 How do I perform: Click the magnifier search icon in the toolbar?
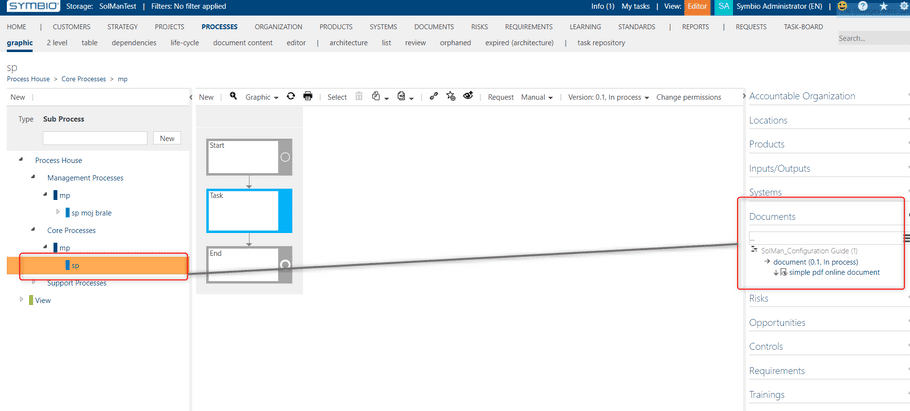[x=233, y=96]
